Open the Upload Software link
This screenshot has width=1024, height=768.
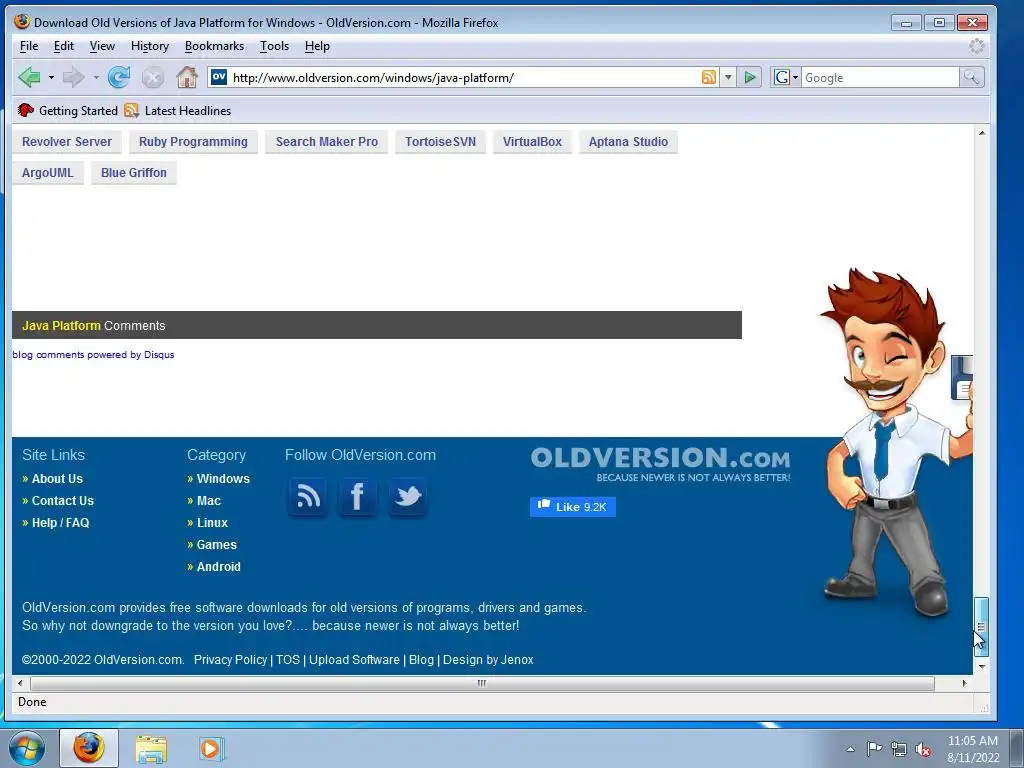coord(354,660)
